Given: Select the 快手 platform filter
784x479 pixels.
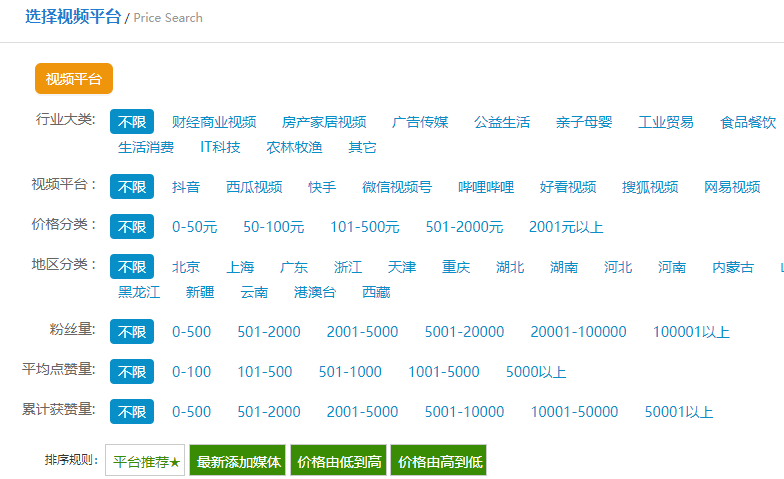Looking at the screenshot, I should 322,187.
